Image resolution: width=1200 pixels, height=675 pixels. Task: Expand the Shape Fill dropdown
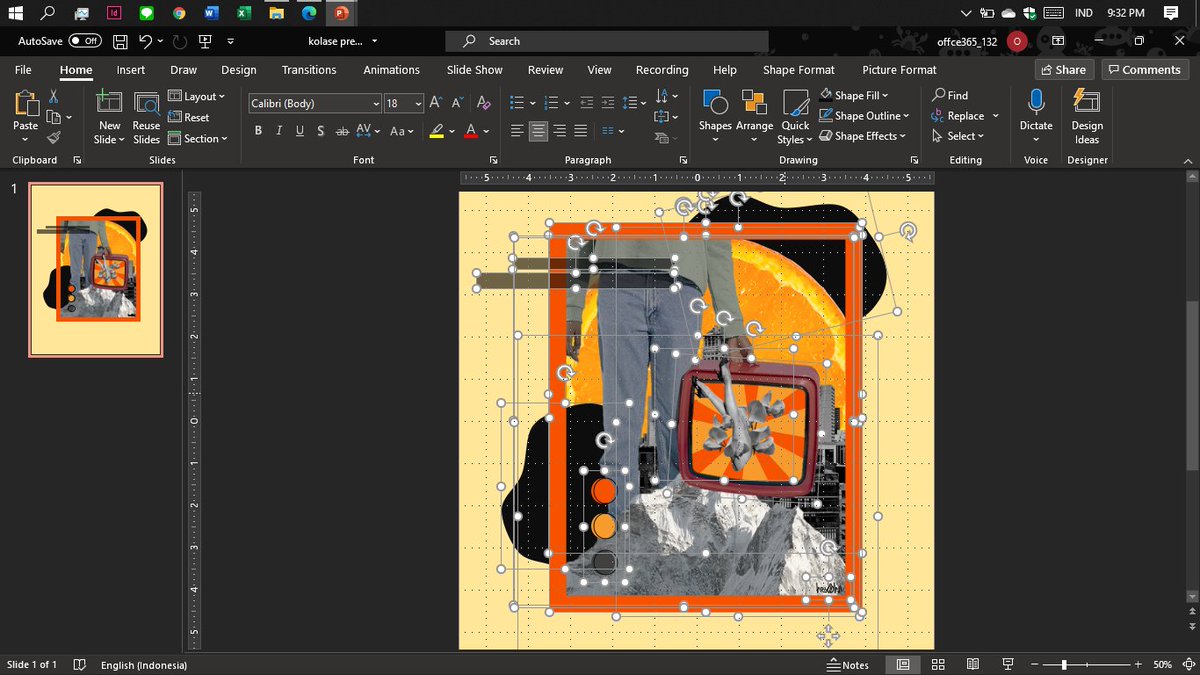coord(885,95)
